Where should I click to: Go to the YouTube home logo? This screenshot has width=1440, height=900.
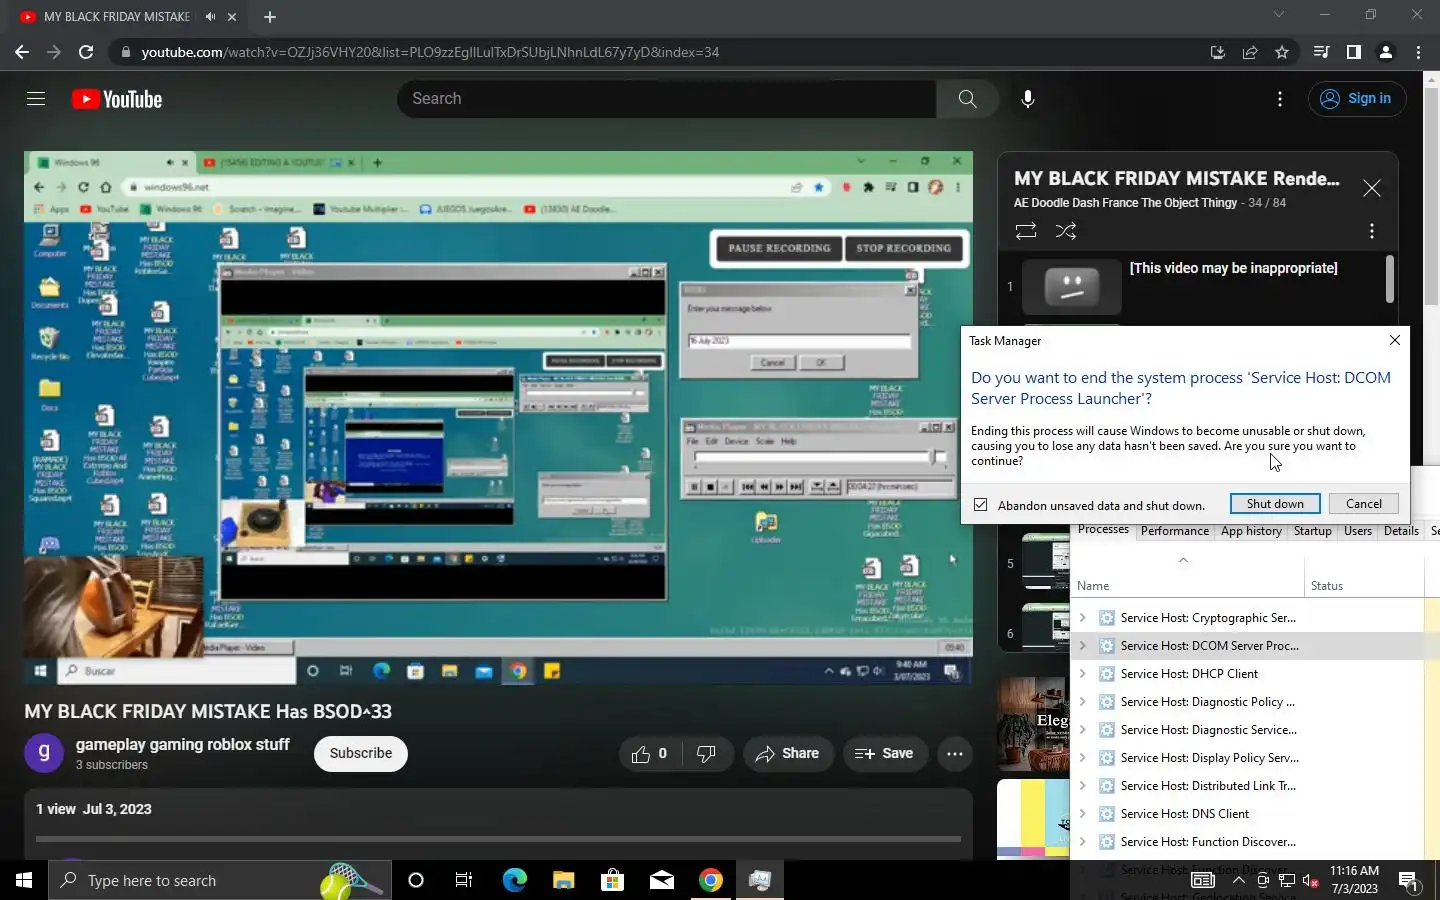[x=117, y=99]
